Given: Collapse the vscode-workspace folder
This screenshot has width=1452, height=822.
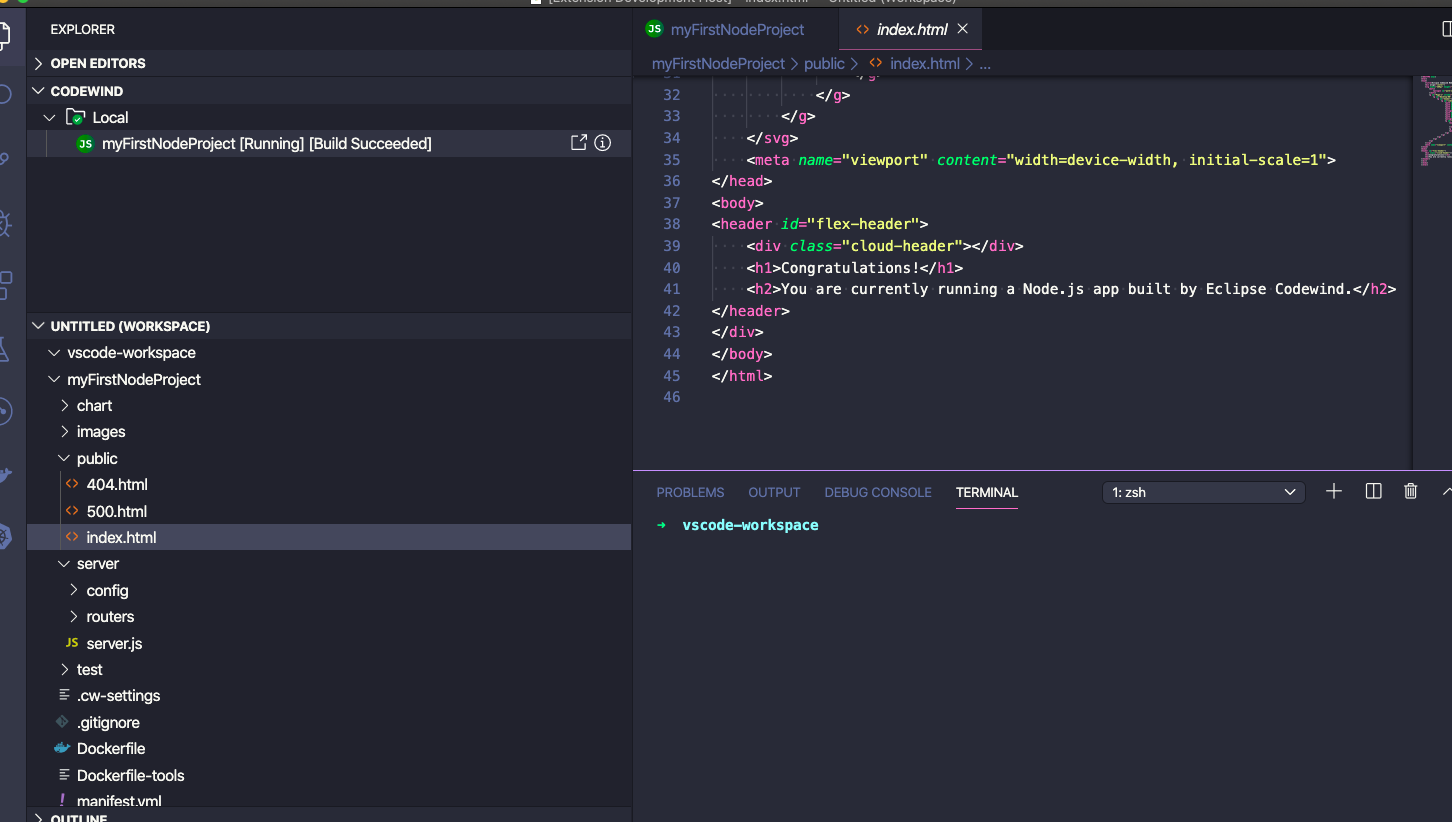Looking at the screenshot, I should click(55, 353).
